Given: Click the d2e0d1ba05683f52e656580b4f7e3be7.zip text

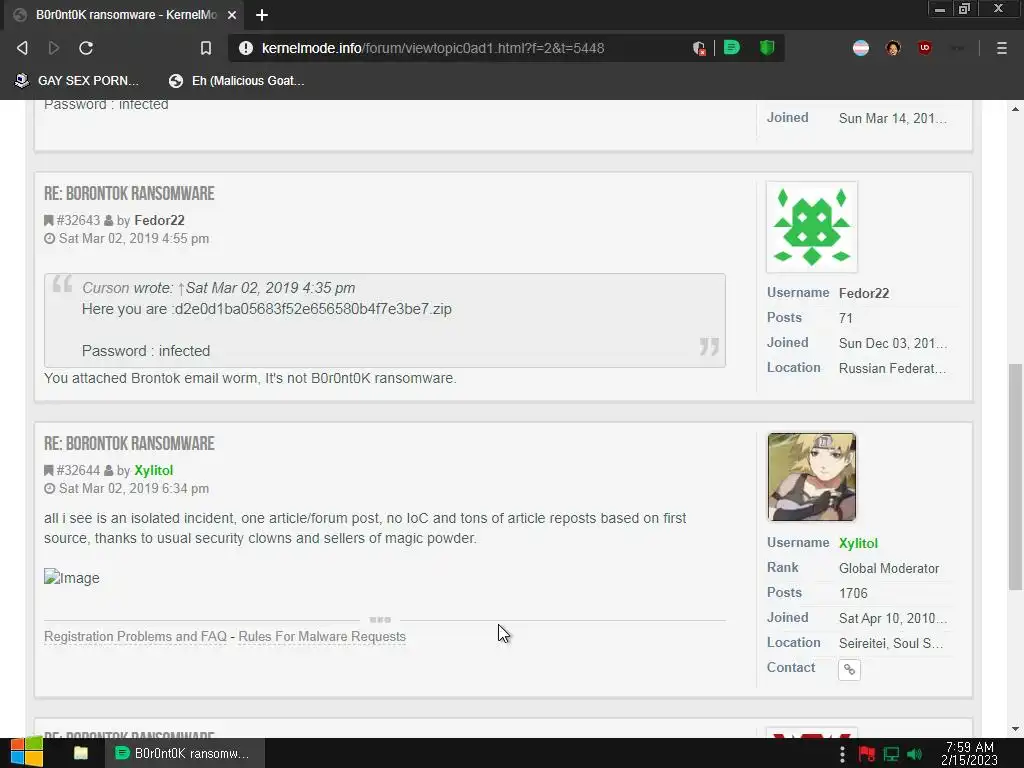Looking at the screenshot, I should pos(313,309).
